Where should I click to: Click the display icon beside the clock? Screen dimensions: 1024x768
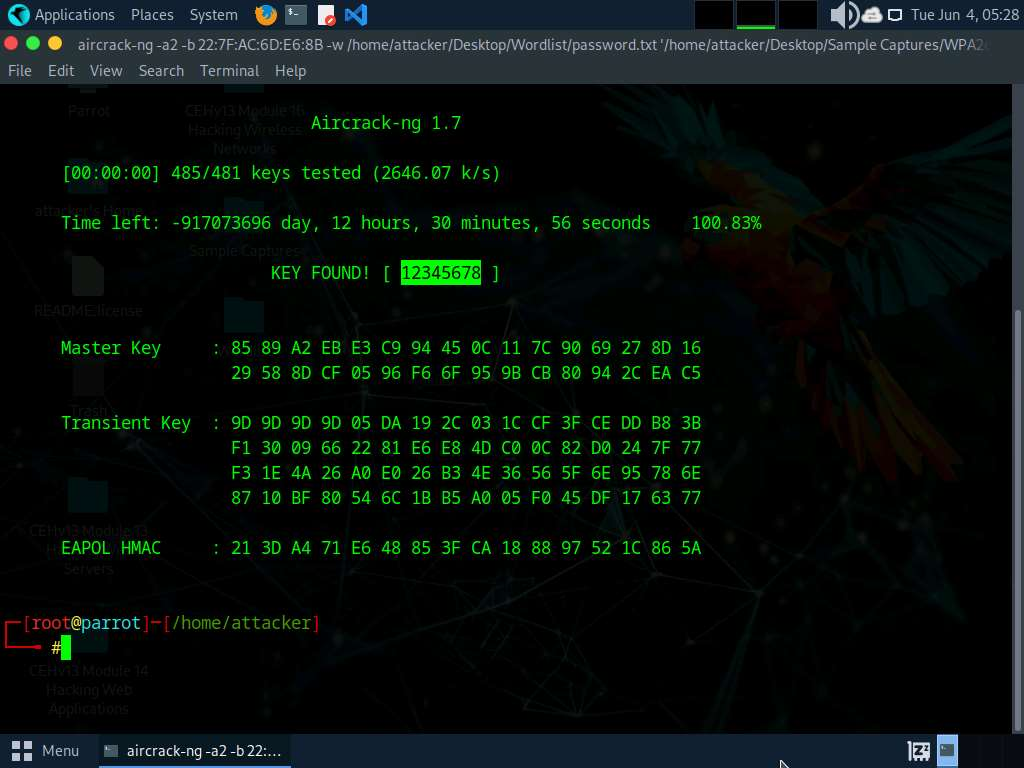(x=894, y=15)
